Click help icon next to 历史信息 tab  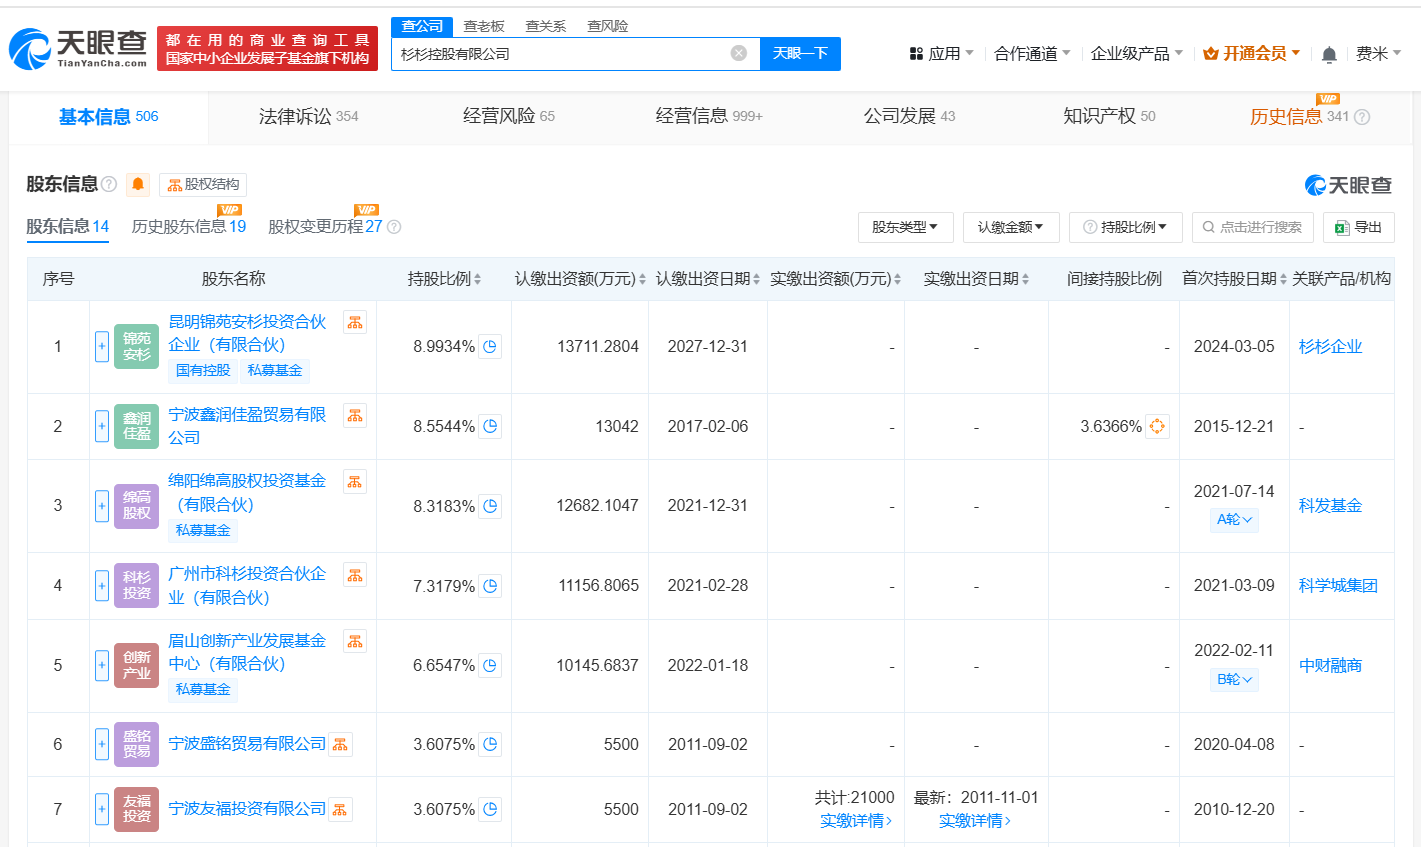[x=1362, y=117]
